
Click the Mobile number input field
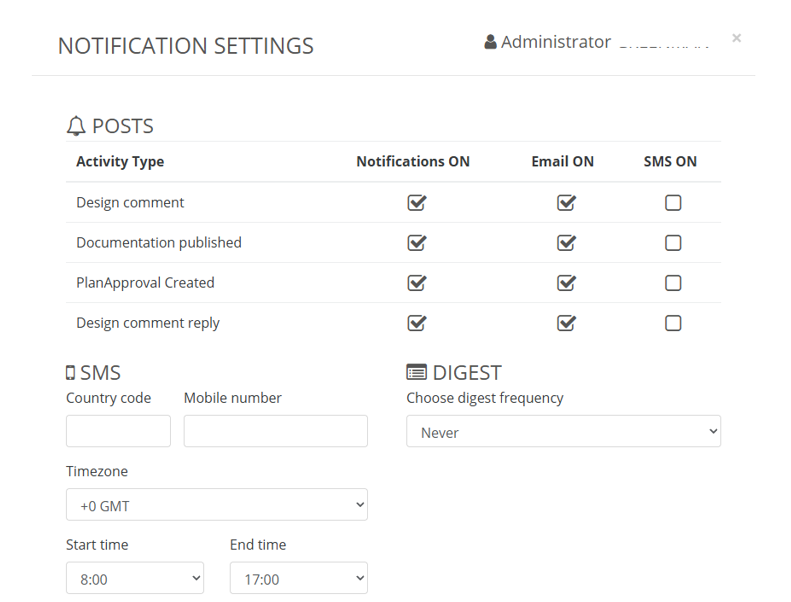(x=275, y=431)
